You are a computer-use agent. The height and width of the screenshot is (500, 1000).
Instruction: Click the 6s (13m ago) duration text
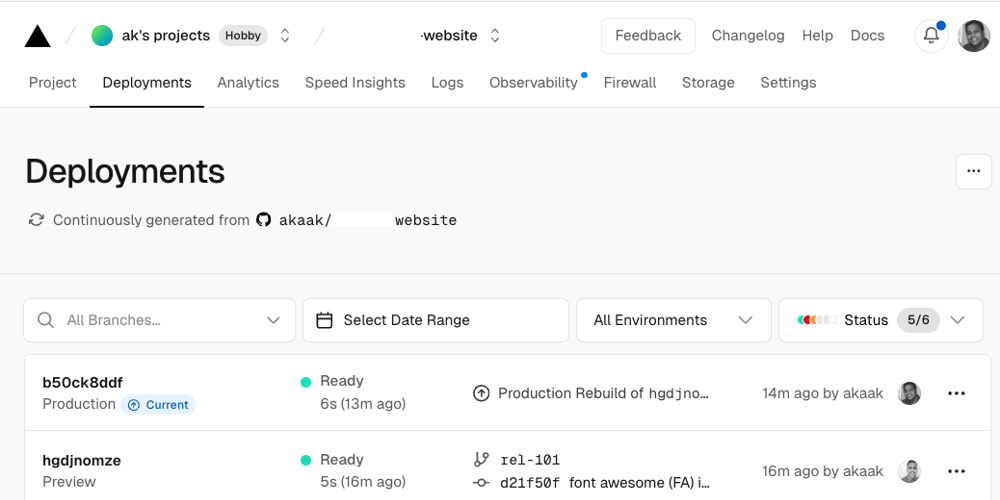363,404
